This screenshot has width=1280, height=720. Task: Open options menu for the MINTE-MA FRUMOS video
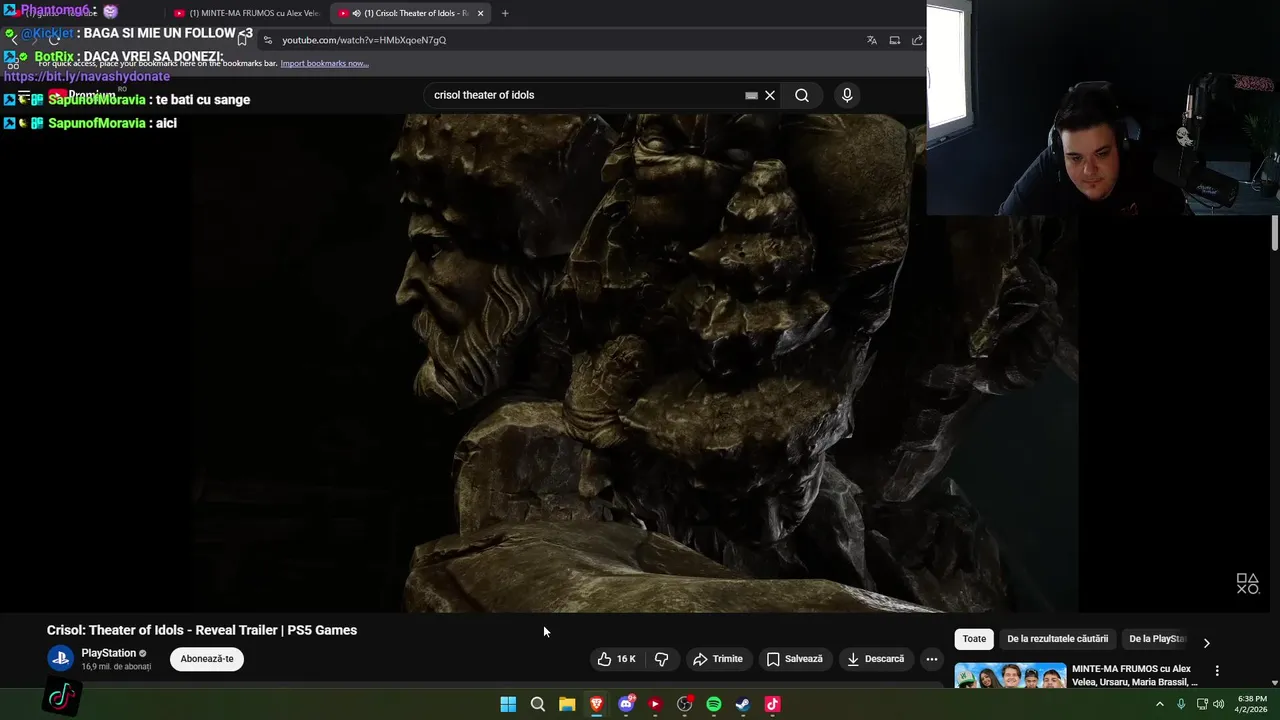(x=1217, y=671)
